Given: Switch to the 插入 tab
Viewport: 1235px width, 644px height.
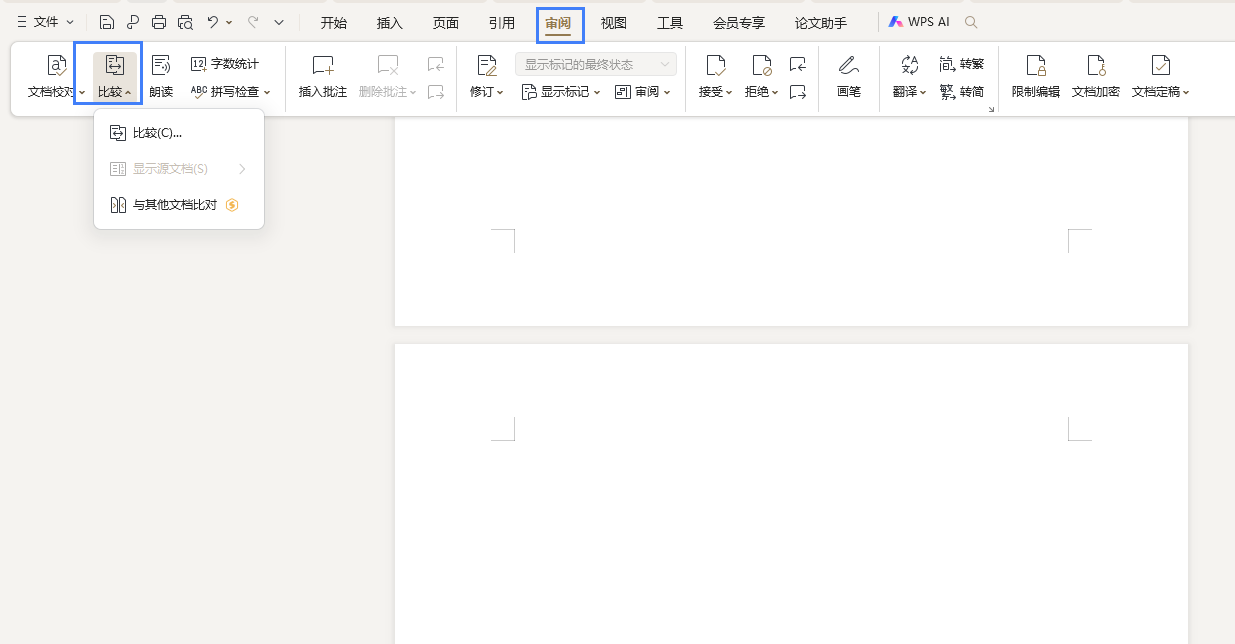Looking at the screenshot, I should (x=390, y=23).
